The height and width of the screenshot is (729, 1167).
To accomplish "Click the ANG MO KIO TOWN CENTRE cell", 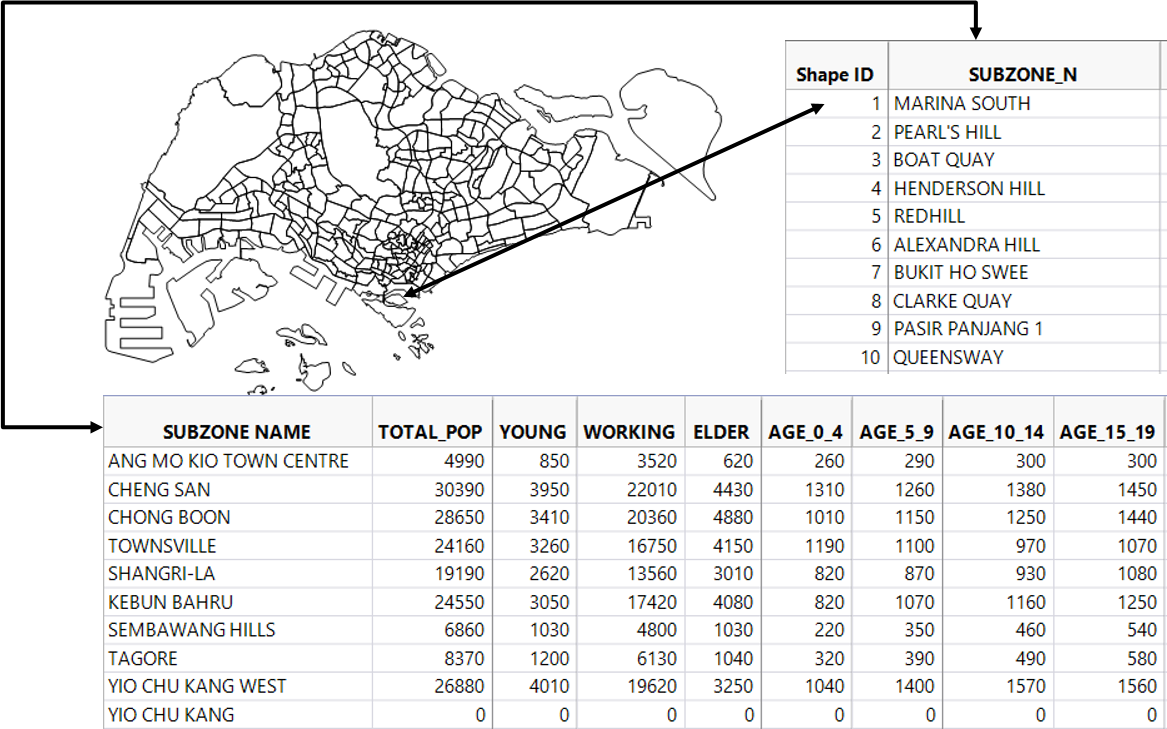I will click(237, 461).
